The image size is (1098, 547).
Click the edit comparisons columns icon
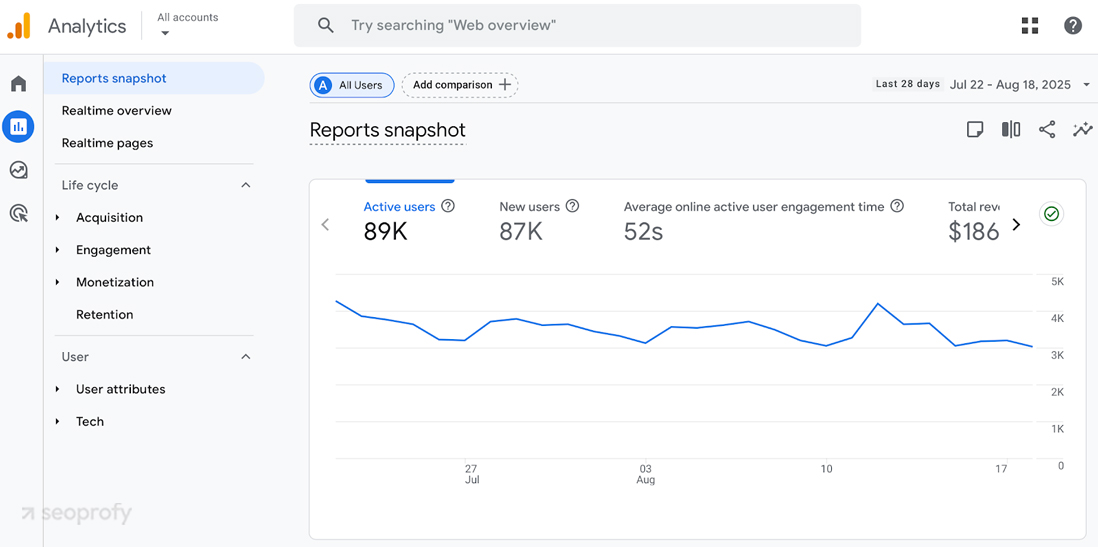point(1011,130)
